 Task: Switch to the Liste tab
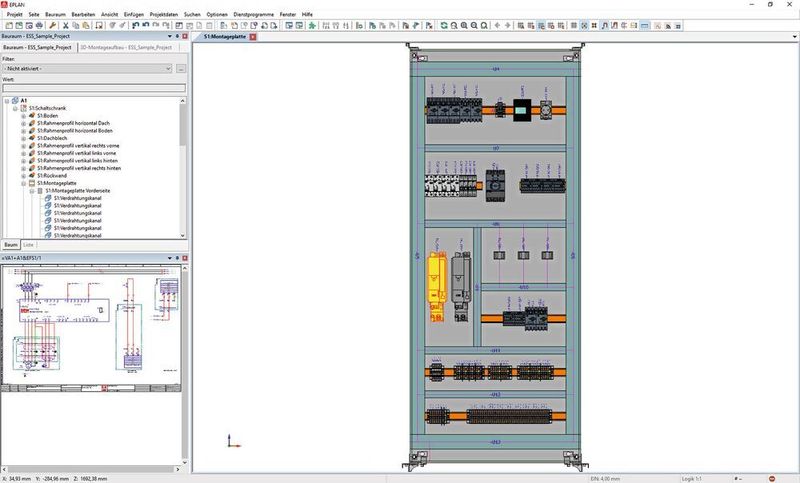28,245
